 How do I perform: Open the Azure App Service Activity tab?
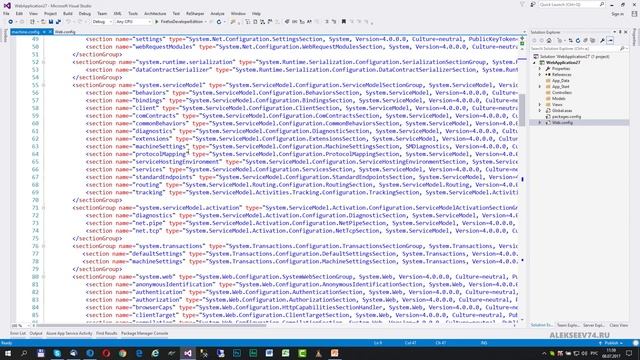(69, 333)
